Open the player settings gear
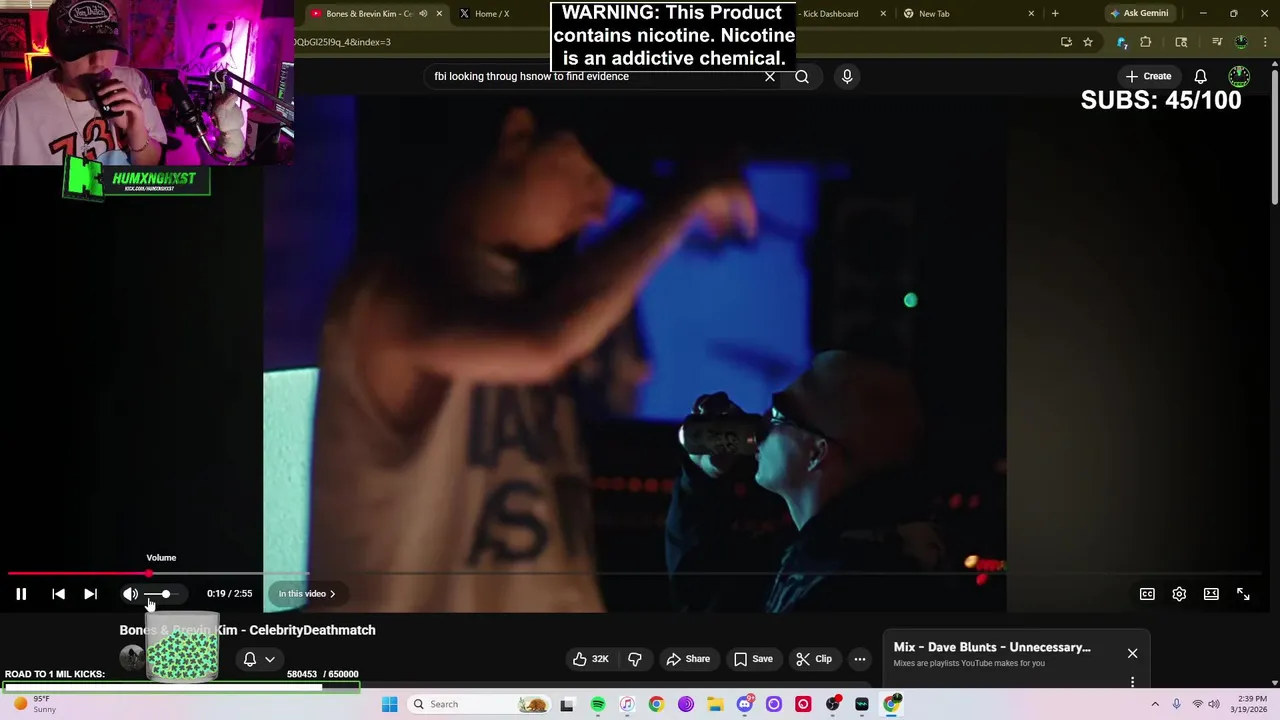Image resolution: width=1280 pixels, height=720 pixels. [x=1179, y=594]
